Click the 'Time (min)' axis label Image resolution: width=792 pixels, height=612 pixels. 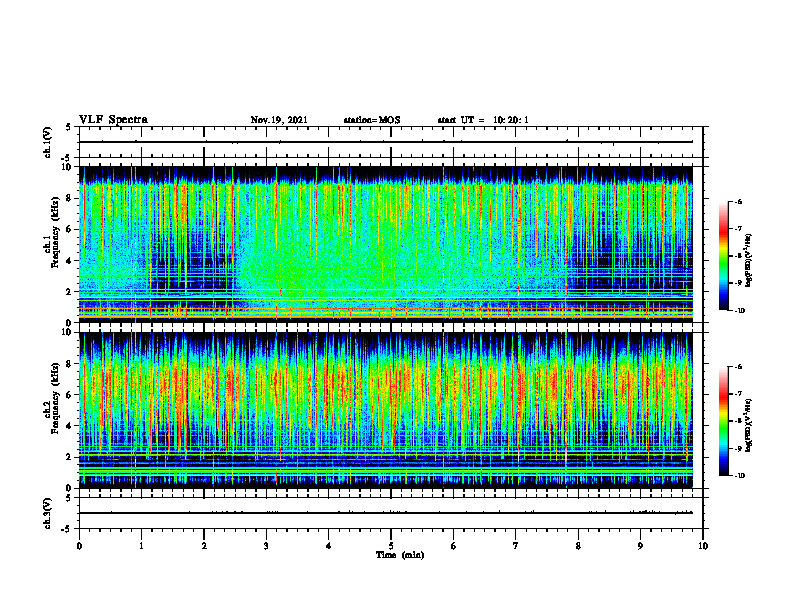pyautogui.click(x=400, y=555)
